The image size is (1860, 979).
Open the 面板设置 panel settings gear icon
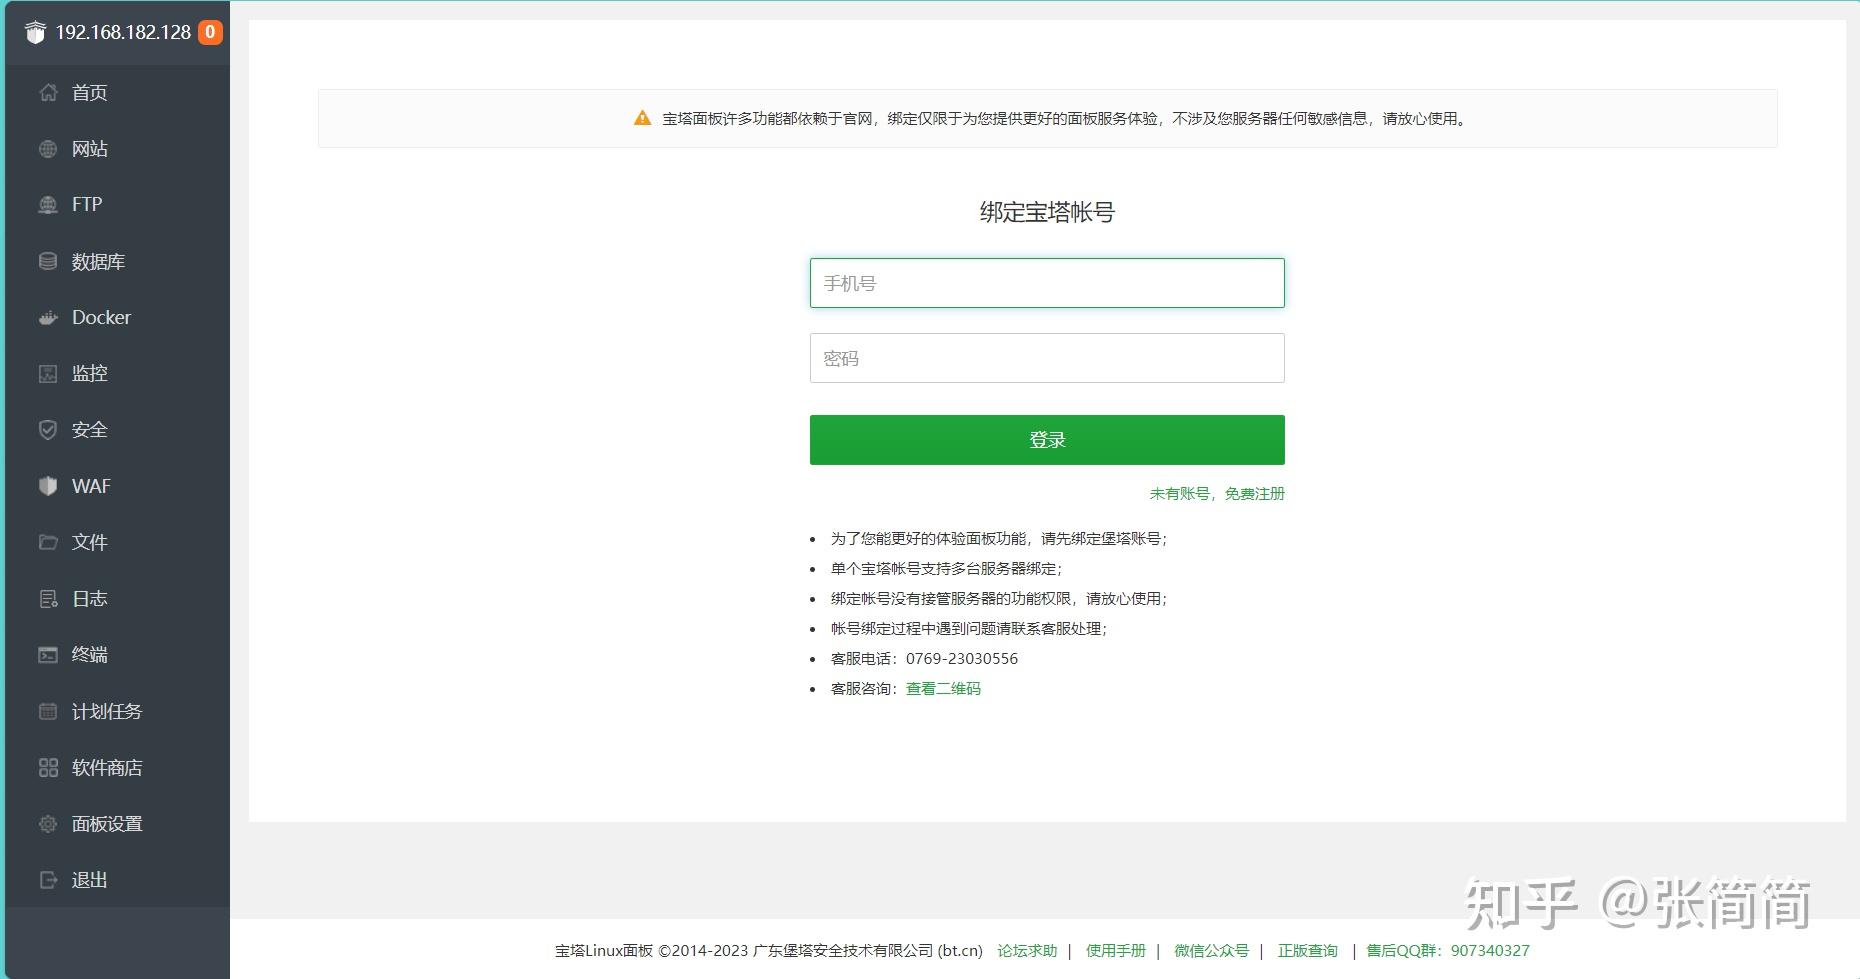(48, 823)
